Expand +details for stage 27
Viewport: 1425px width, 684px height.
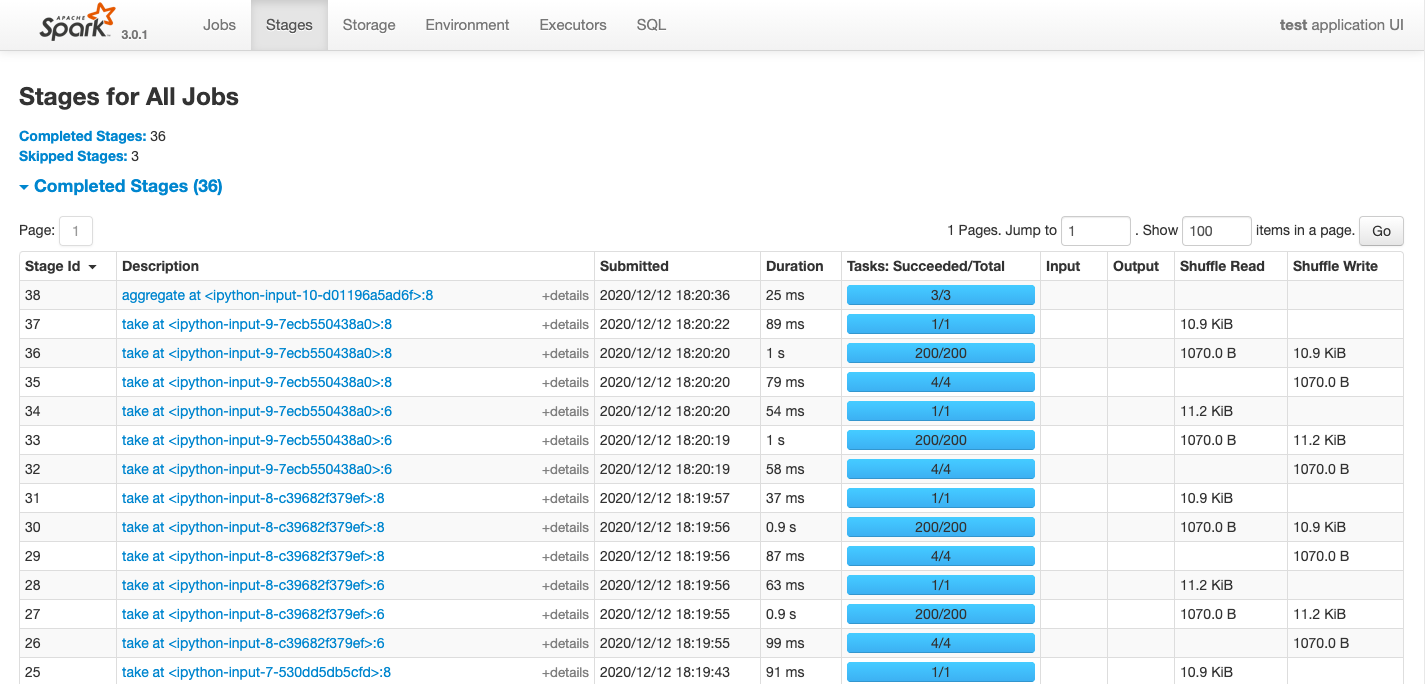[x=565, y=615]
